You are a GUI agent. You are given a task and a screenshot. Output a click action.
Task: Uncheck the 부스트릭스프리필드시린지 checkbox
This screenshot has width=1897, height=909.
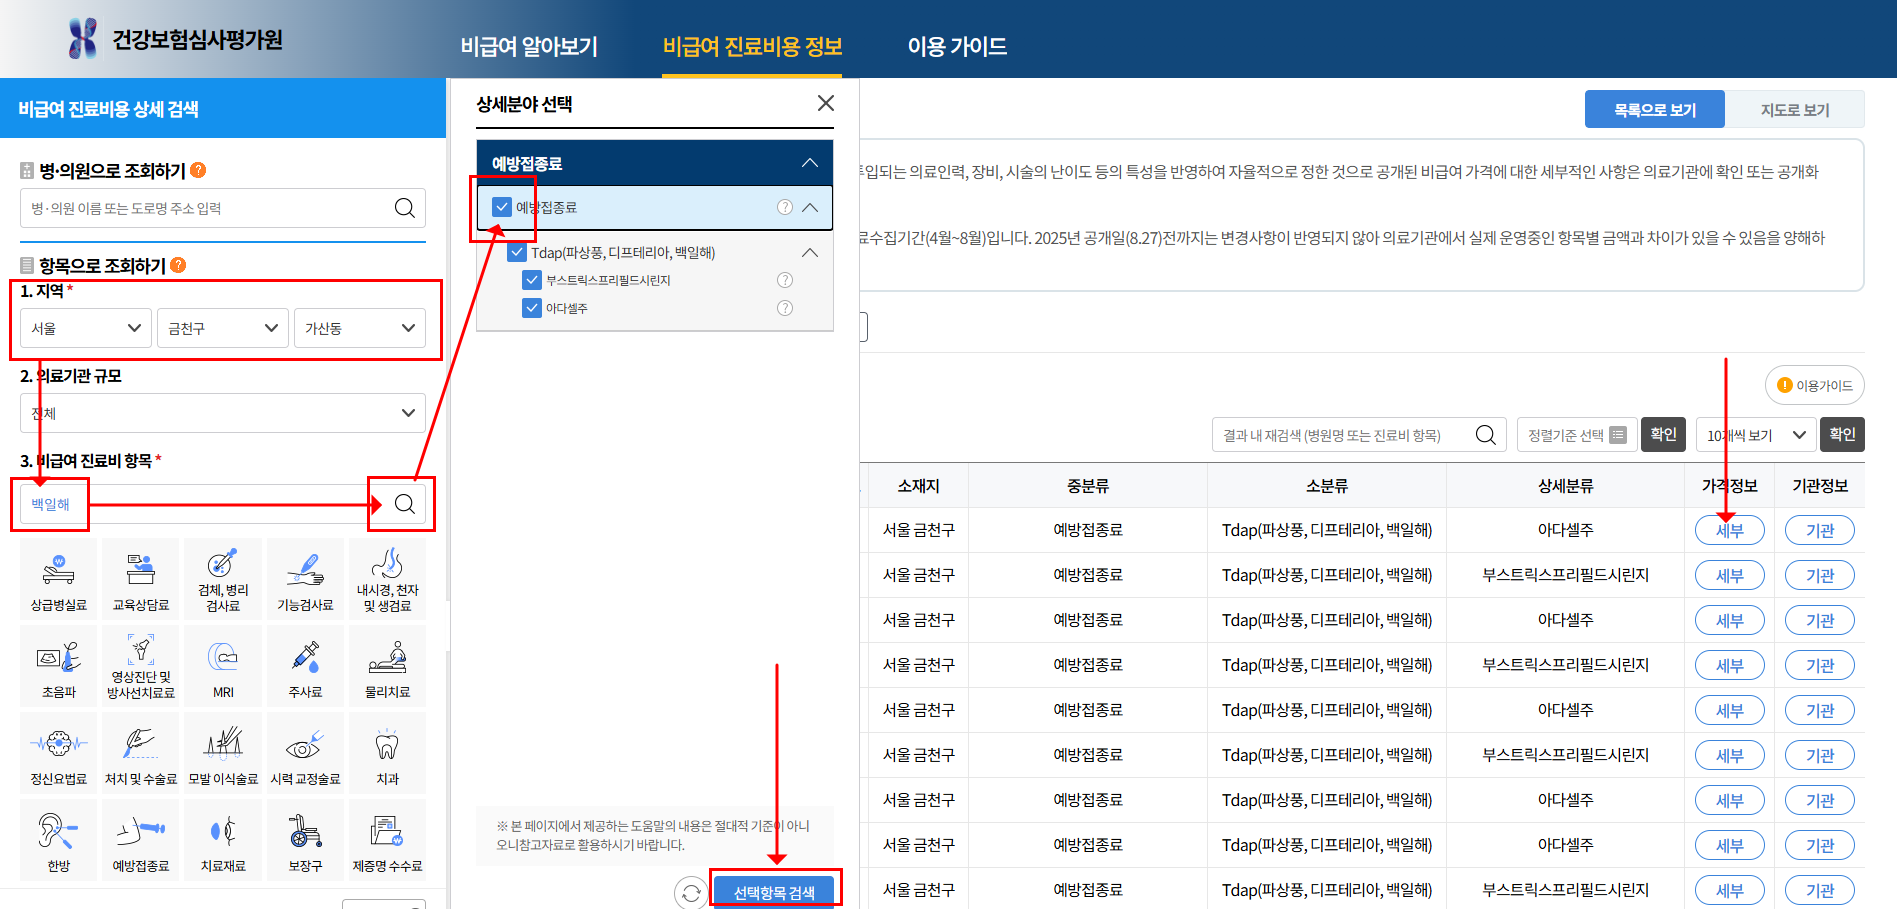click(x=532, y=280)
